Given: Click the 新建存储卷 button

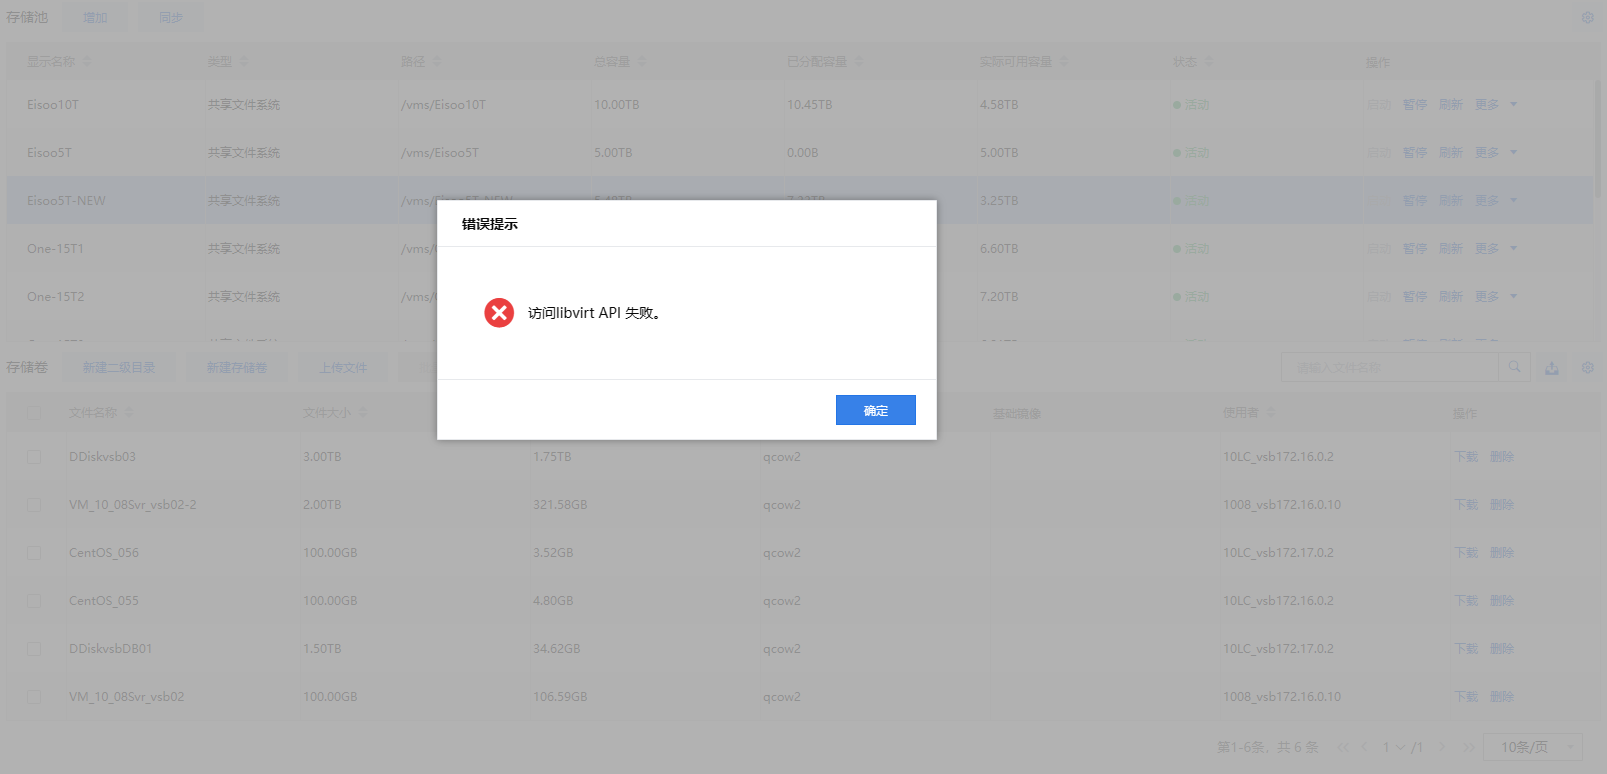Looking at the screenshot, I should point(237,368).
